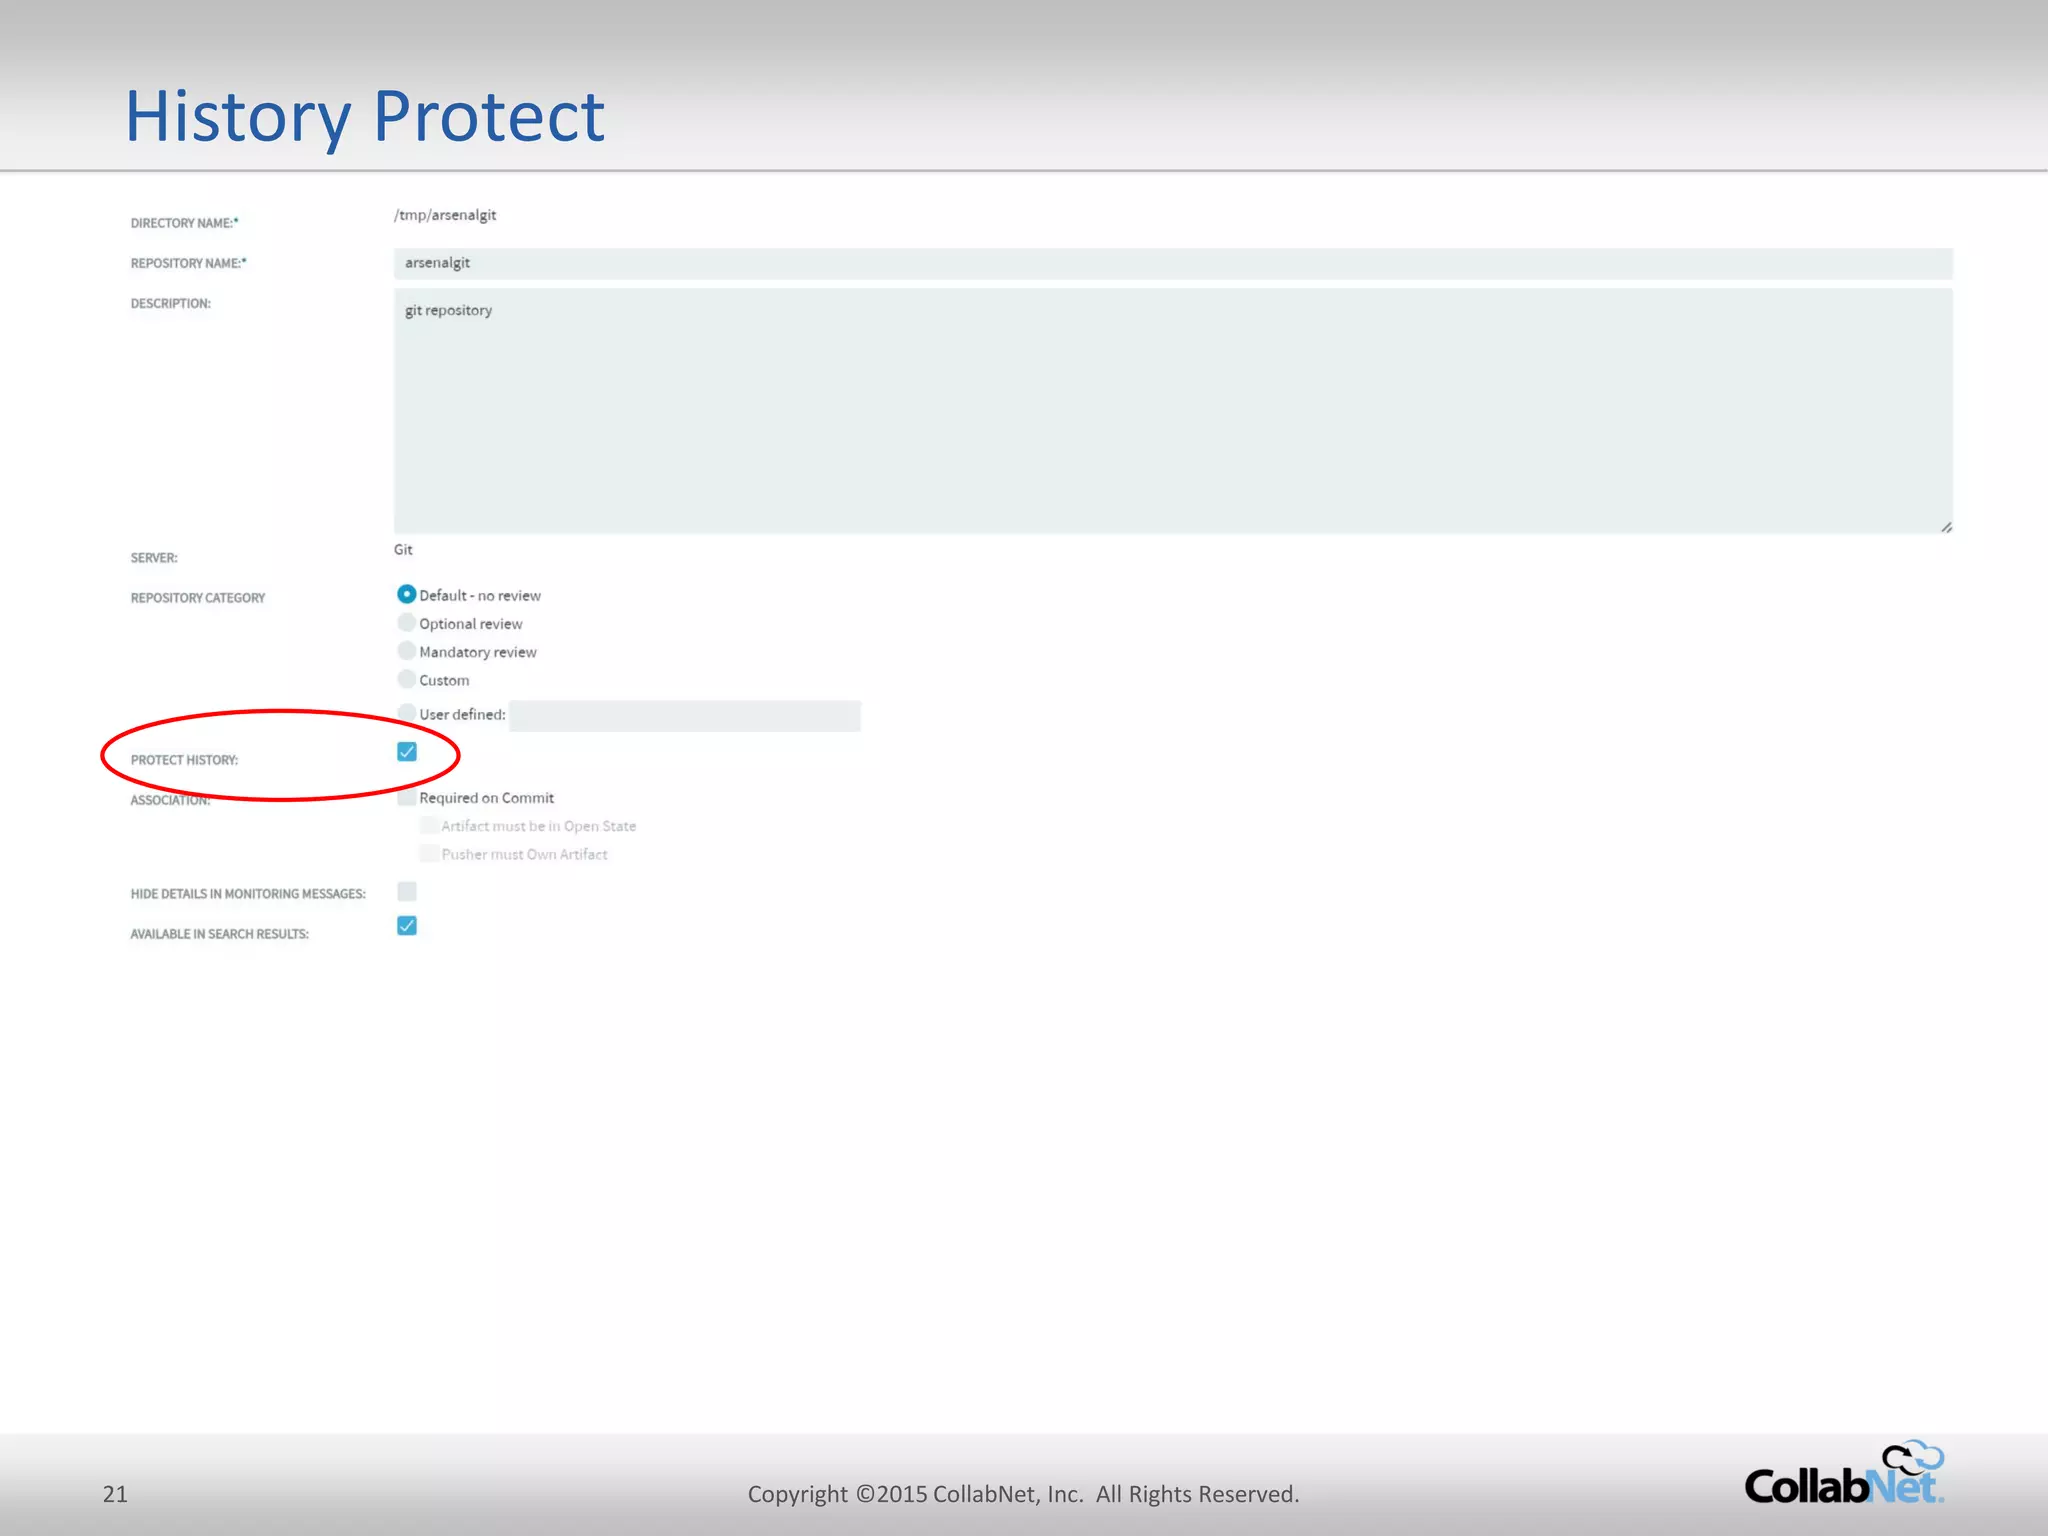Click the copyright footer text

[x=1023, y=1494]
